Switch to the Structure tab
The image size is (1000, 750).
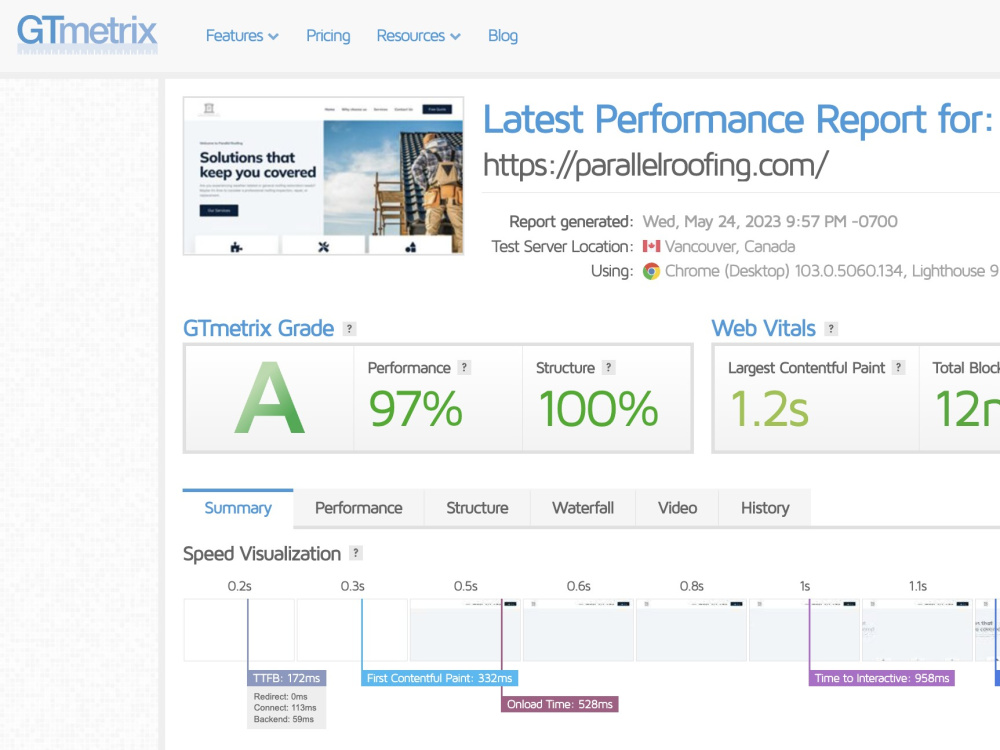pyautogui.click(x=477, y=508)
